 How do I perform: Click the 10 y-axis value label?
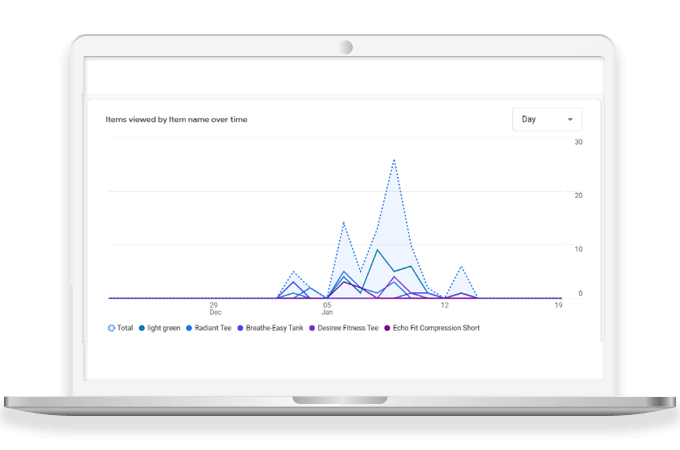click(x=579, y=249)
